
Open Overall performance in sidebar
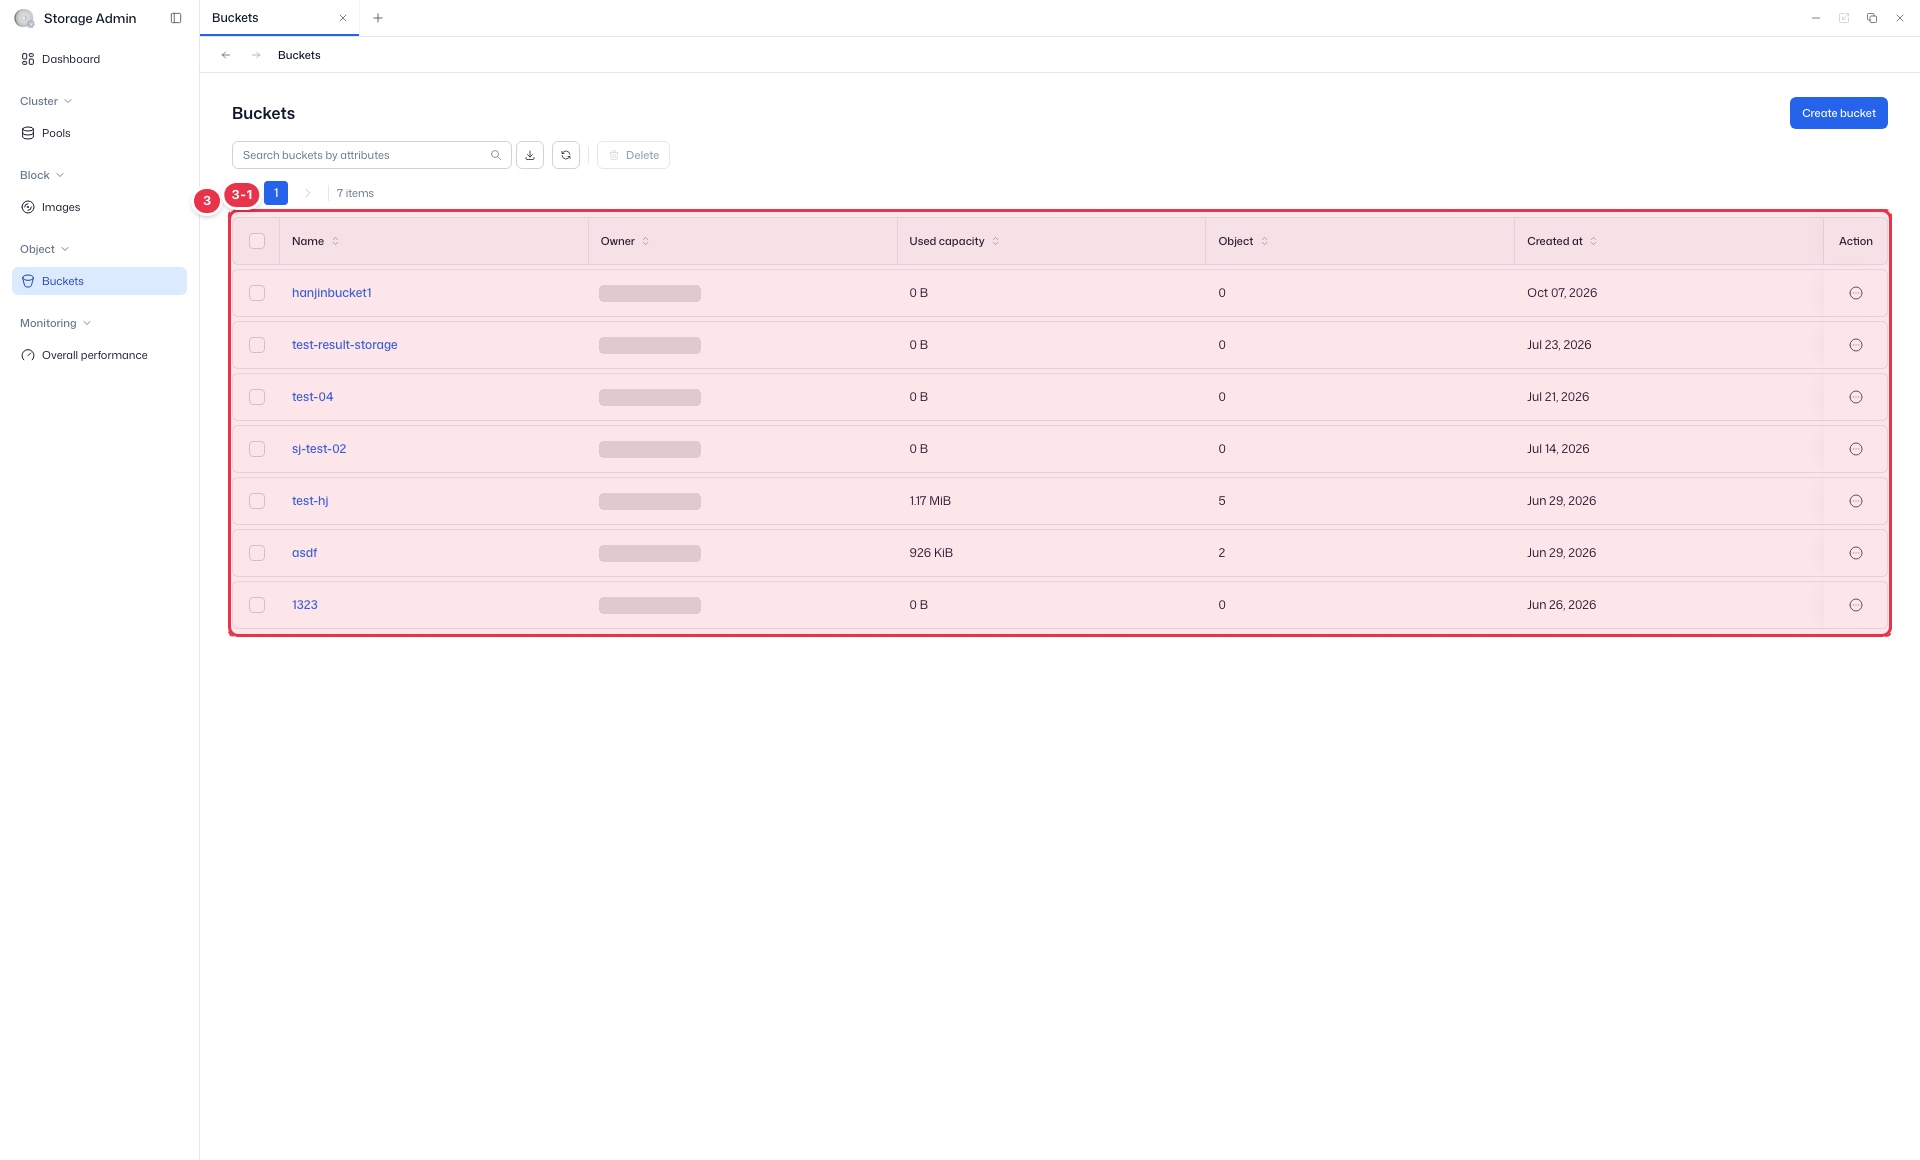coord(99,355)
